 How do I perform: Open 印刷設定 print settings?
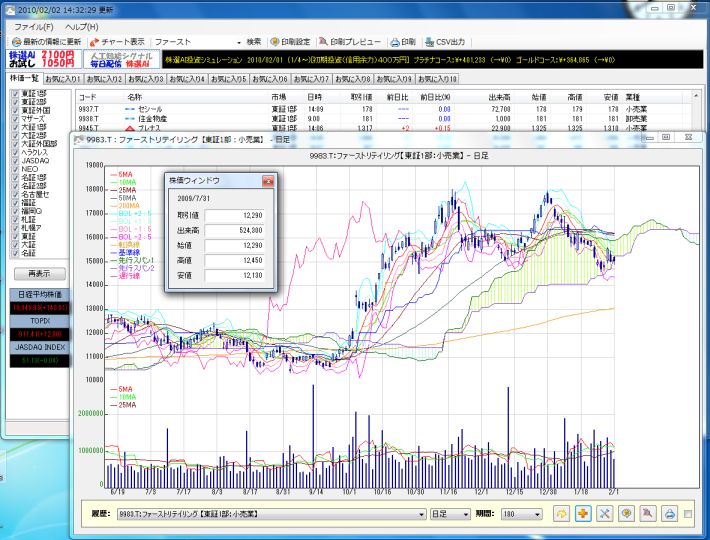click(289, 42)
